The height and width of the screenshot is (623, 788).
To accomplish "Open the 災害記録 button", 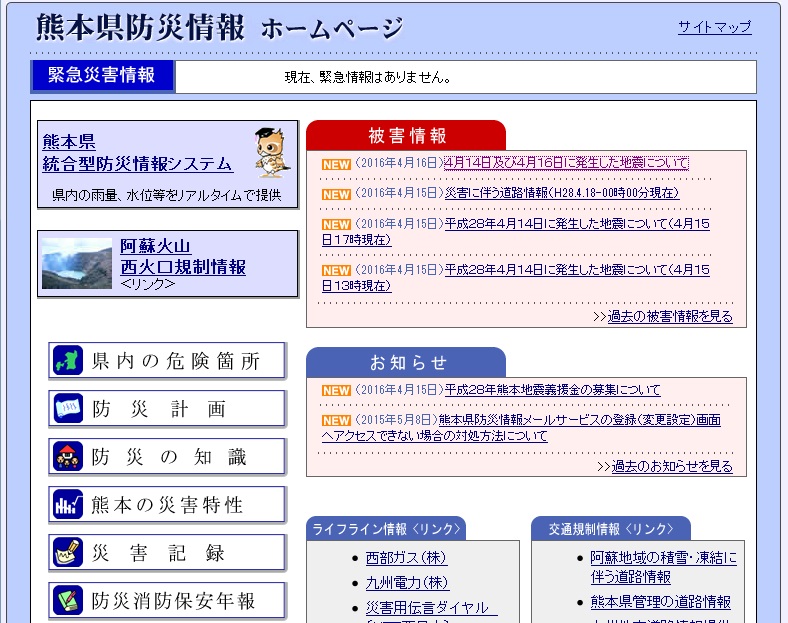I will point(167,553).
